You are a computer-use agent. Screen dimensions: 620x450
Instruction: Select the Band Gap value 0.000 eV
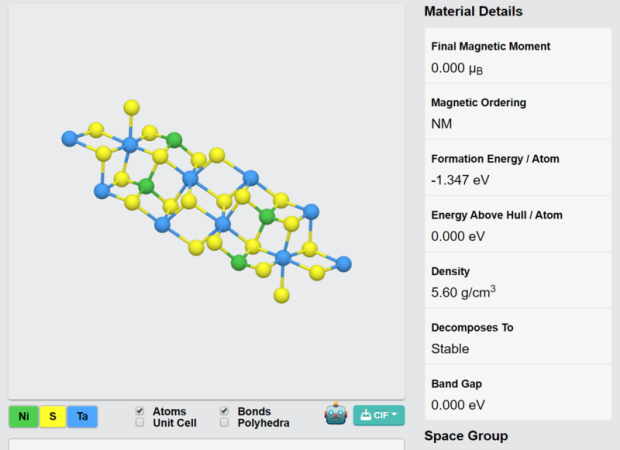point(457,405)
